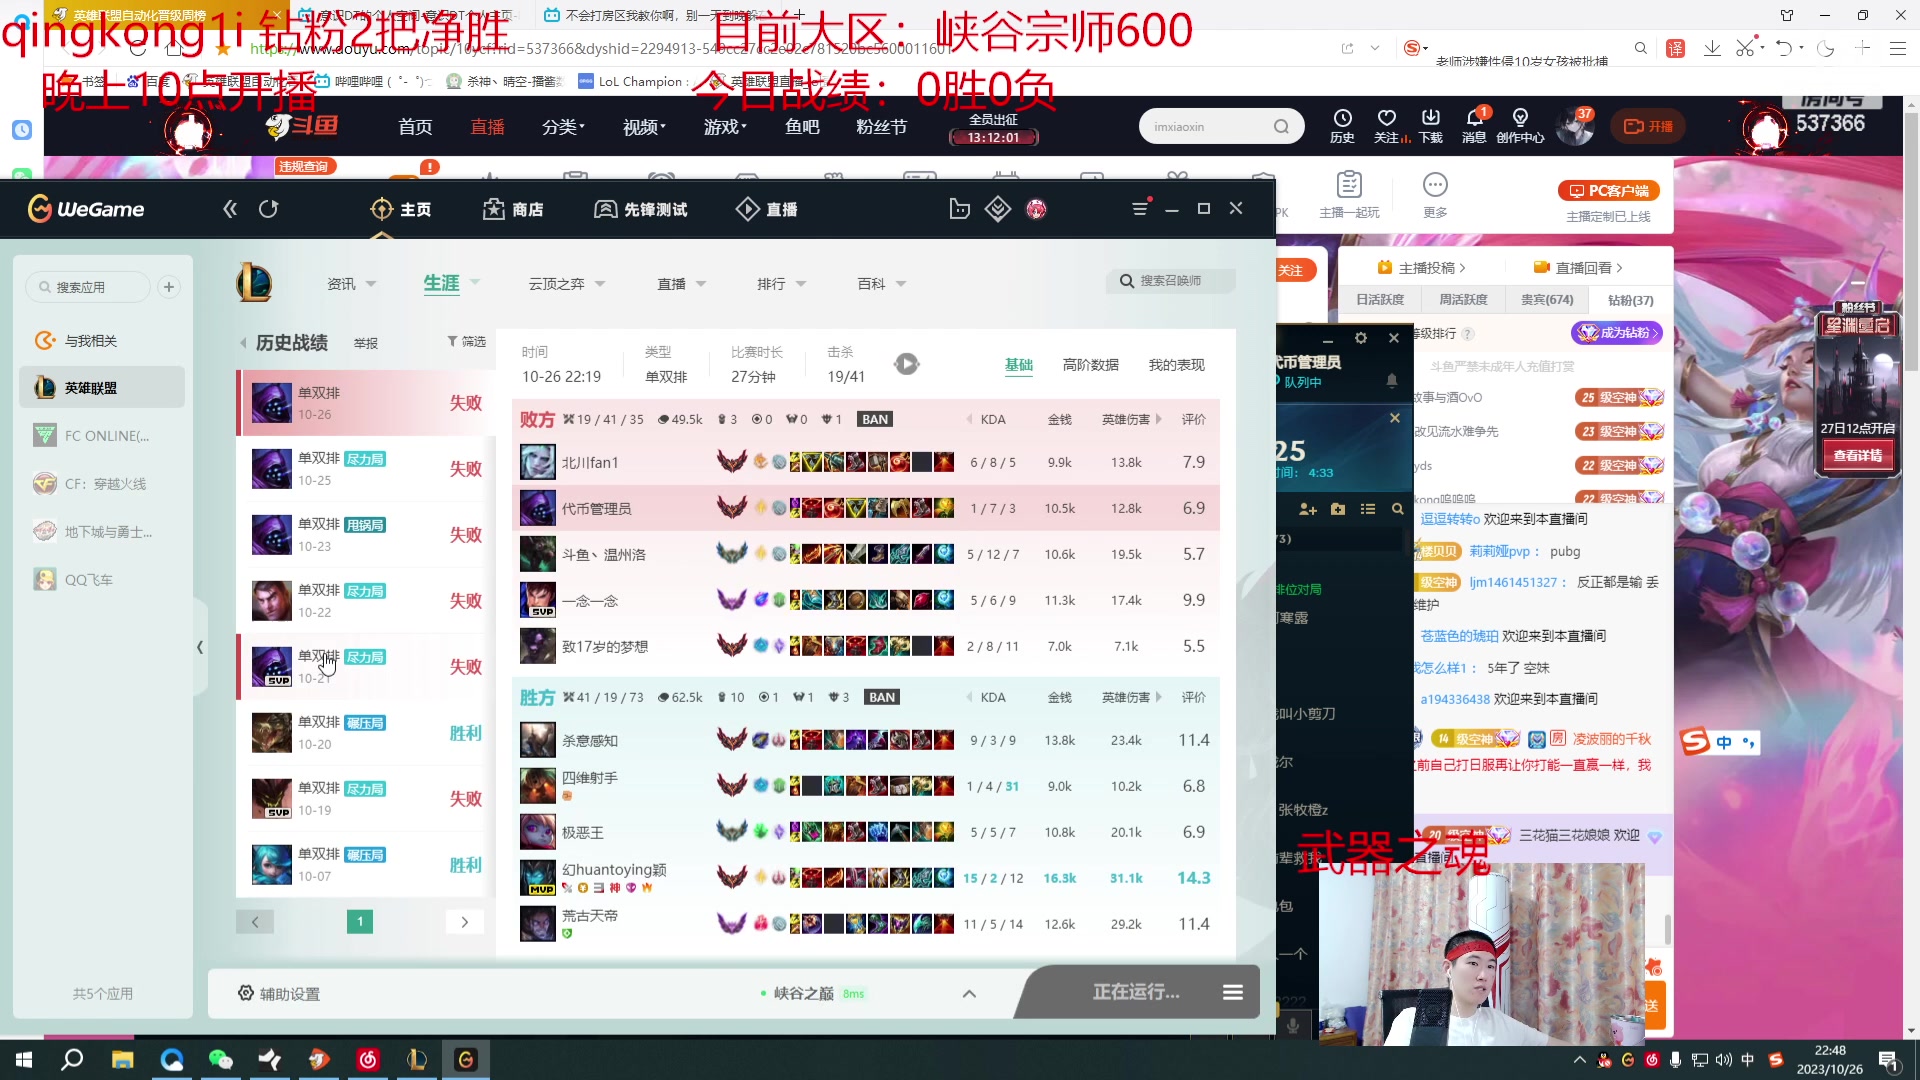1920x1080 pixels.
Task: Open 贵宾(674) tab in Douyu panel
Action: (x=1546, y=300)
